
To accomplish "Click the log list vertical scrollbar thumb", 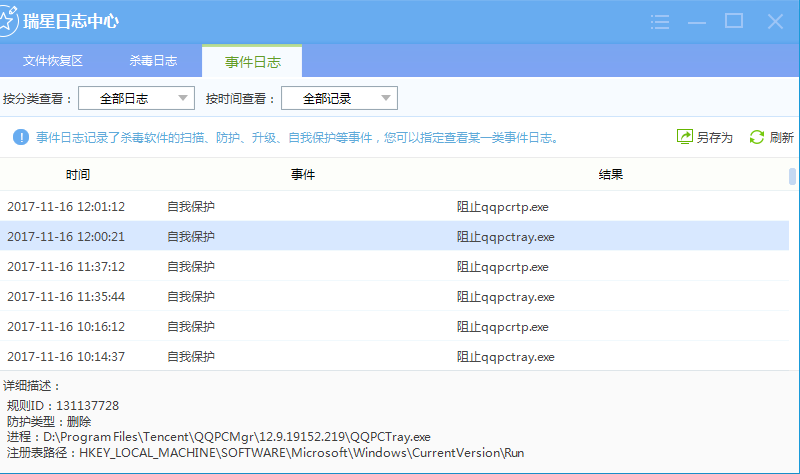I will [792, 177].
